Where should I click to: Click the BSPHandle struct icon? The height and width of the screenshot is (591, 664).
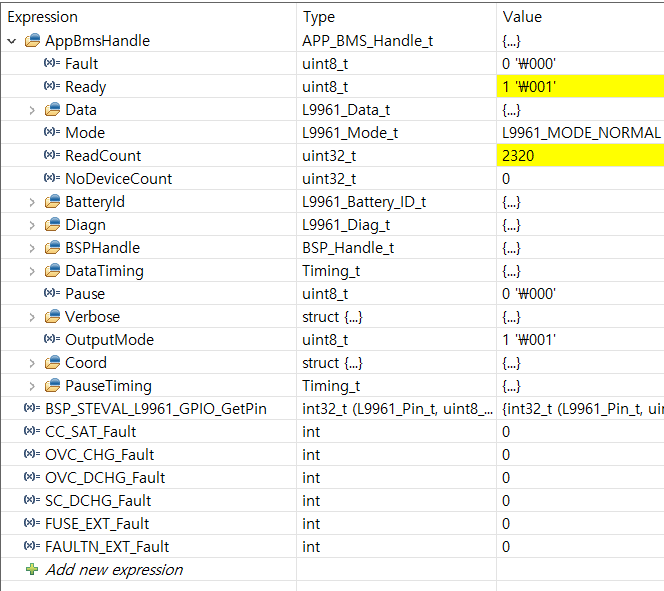[x=53, y=248]
